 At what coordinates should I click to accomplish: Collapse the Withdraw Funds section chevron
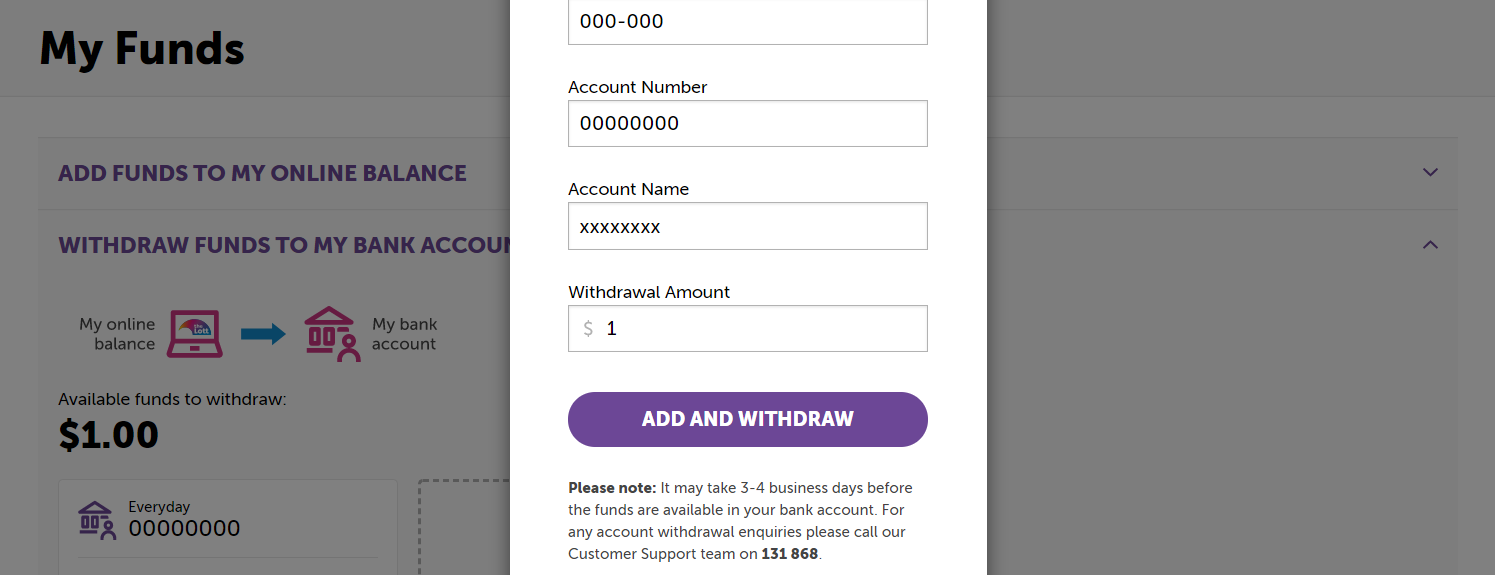click(1430, 244)
